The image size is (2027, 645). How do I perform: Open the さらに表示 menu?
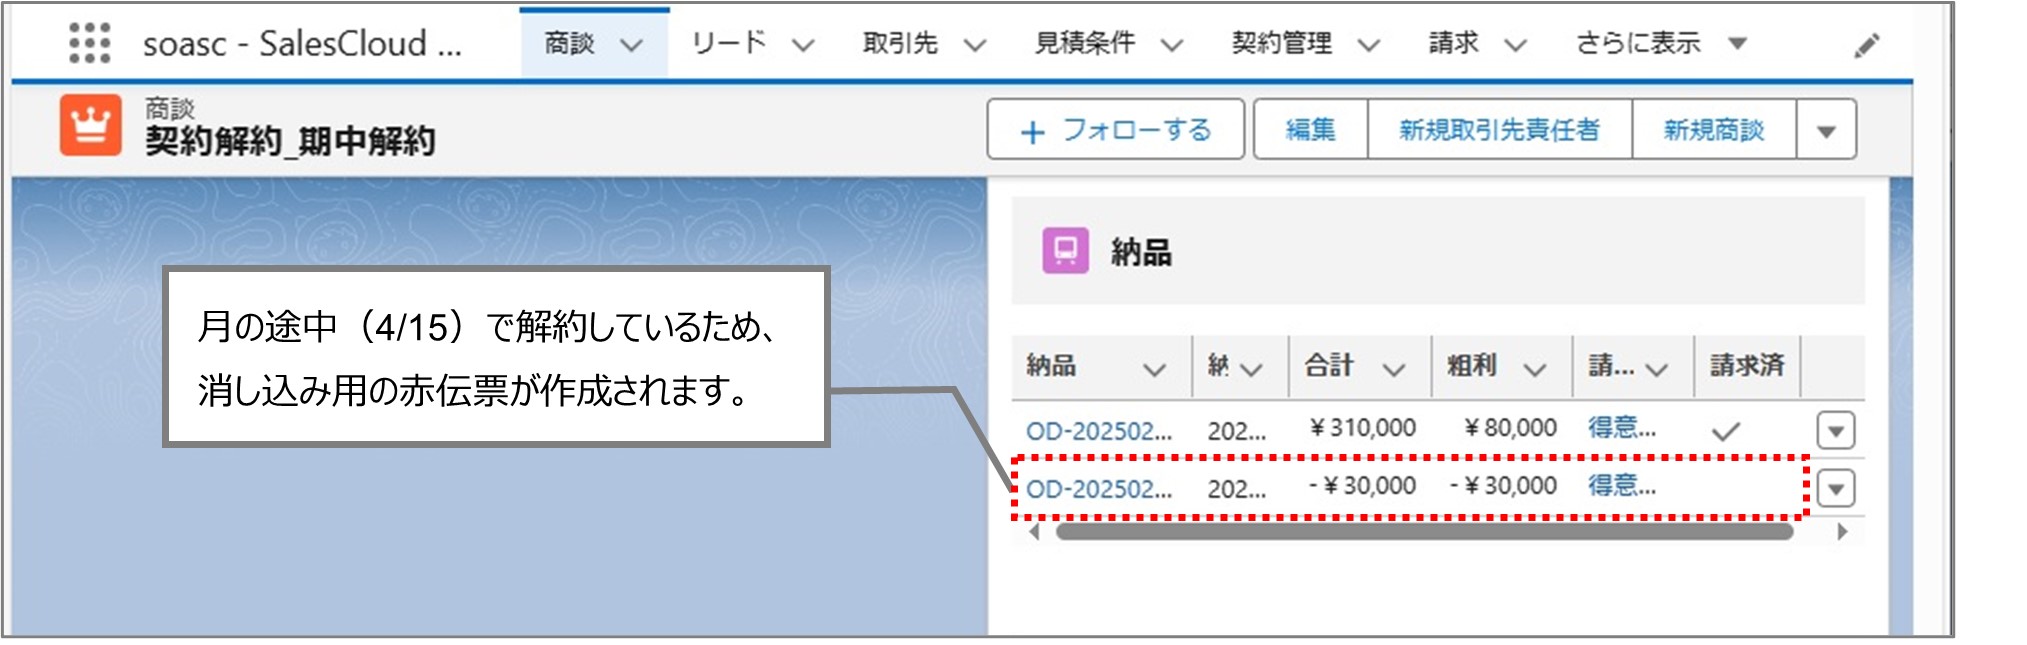(x=1661, y=43)
